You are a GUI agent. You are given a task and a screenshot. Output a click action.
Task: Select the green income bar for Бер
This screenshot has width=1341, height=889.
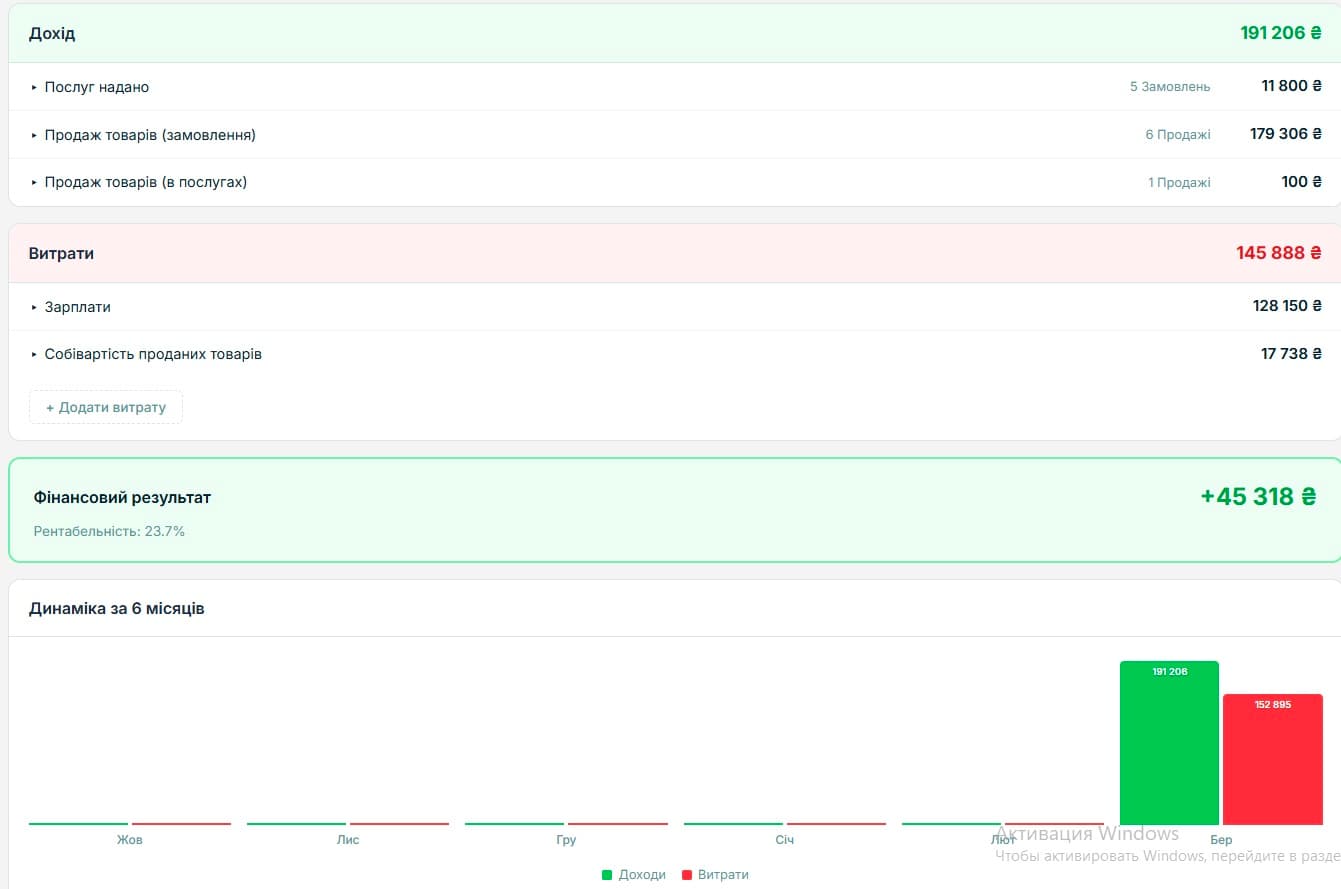1170,745
